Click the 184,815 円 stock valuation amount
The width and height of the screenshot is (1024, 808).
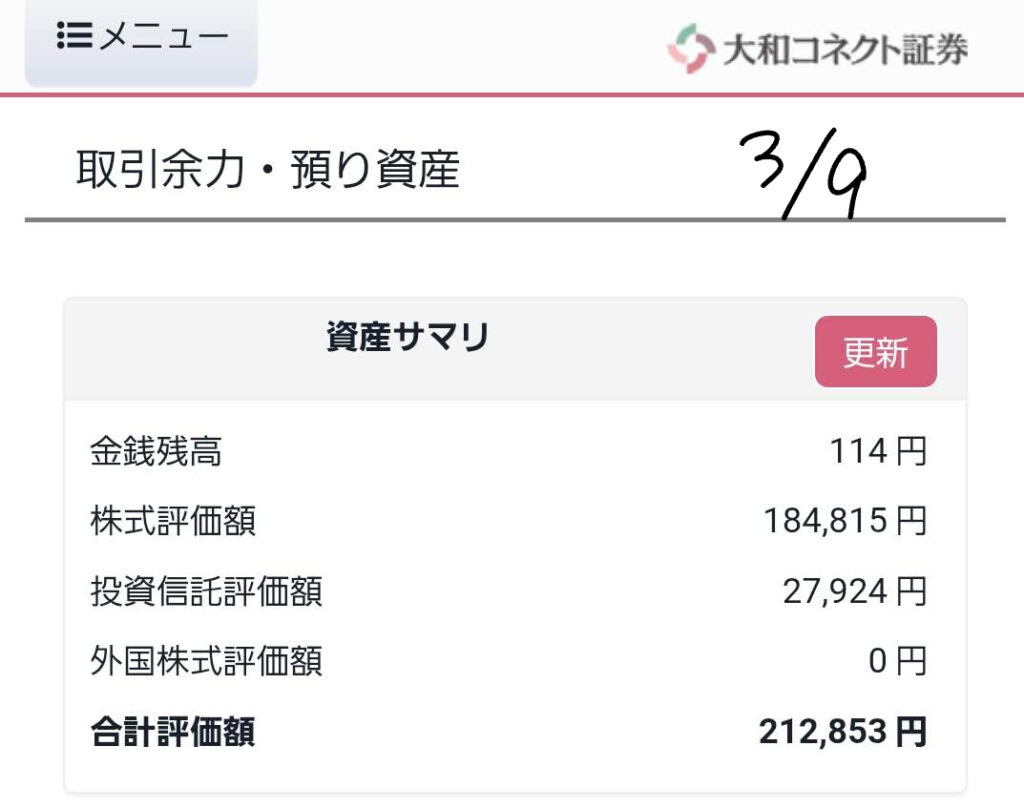tap(845, 521)
